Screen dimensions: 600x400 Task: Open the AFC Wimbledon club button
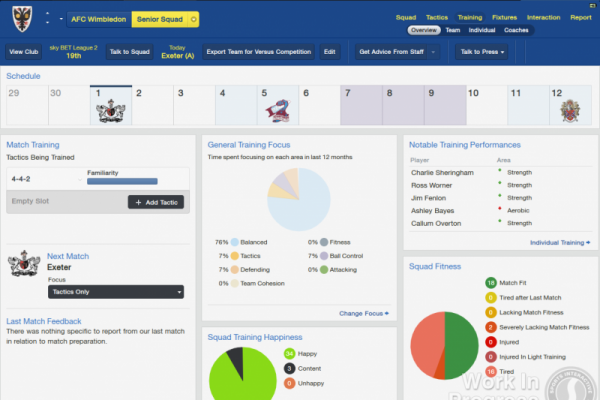[x=99, y=20]
